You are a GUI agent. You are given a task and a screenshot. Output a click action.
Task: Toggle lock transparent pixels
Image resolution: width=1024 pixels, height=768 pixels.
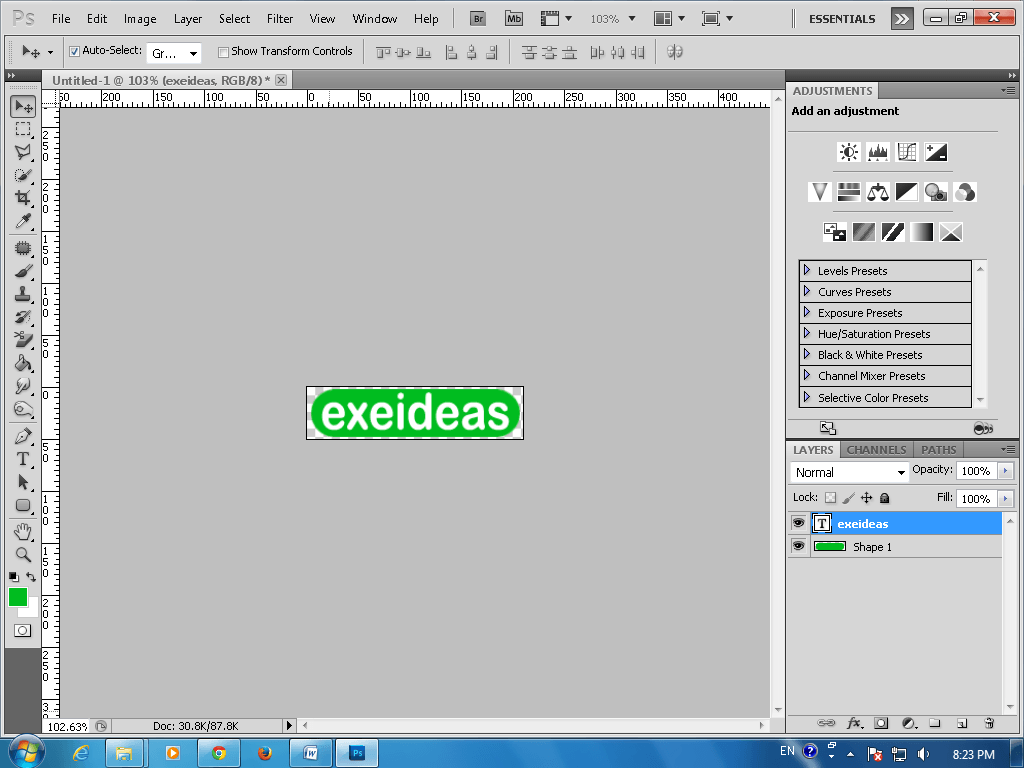[x=830, y=498]
